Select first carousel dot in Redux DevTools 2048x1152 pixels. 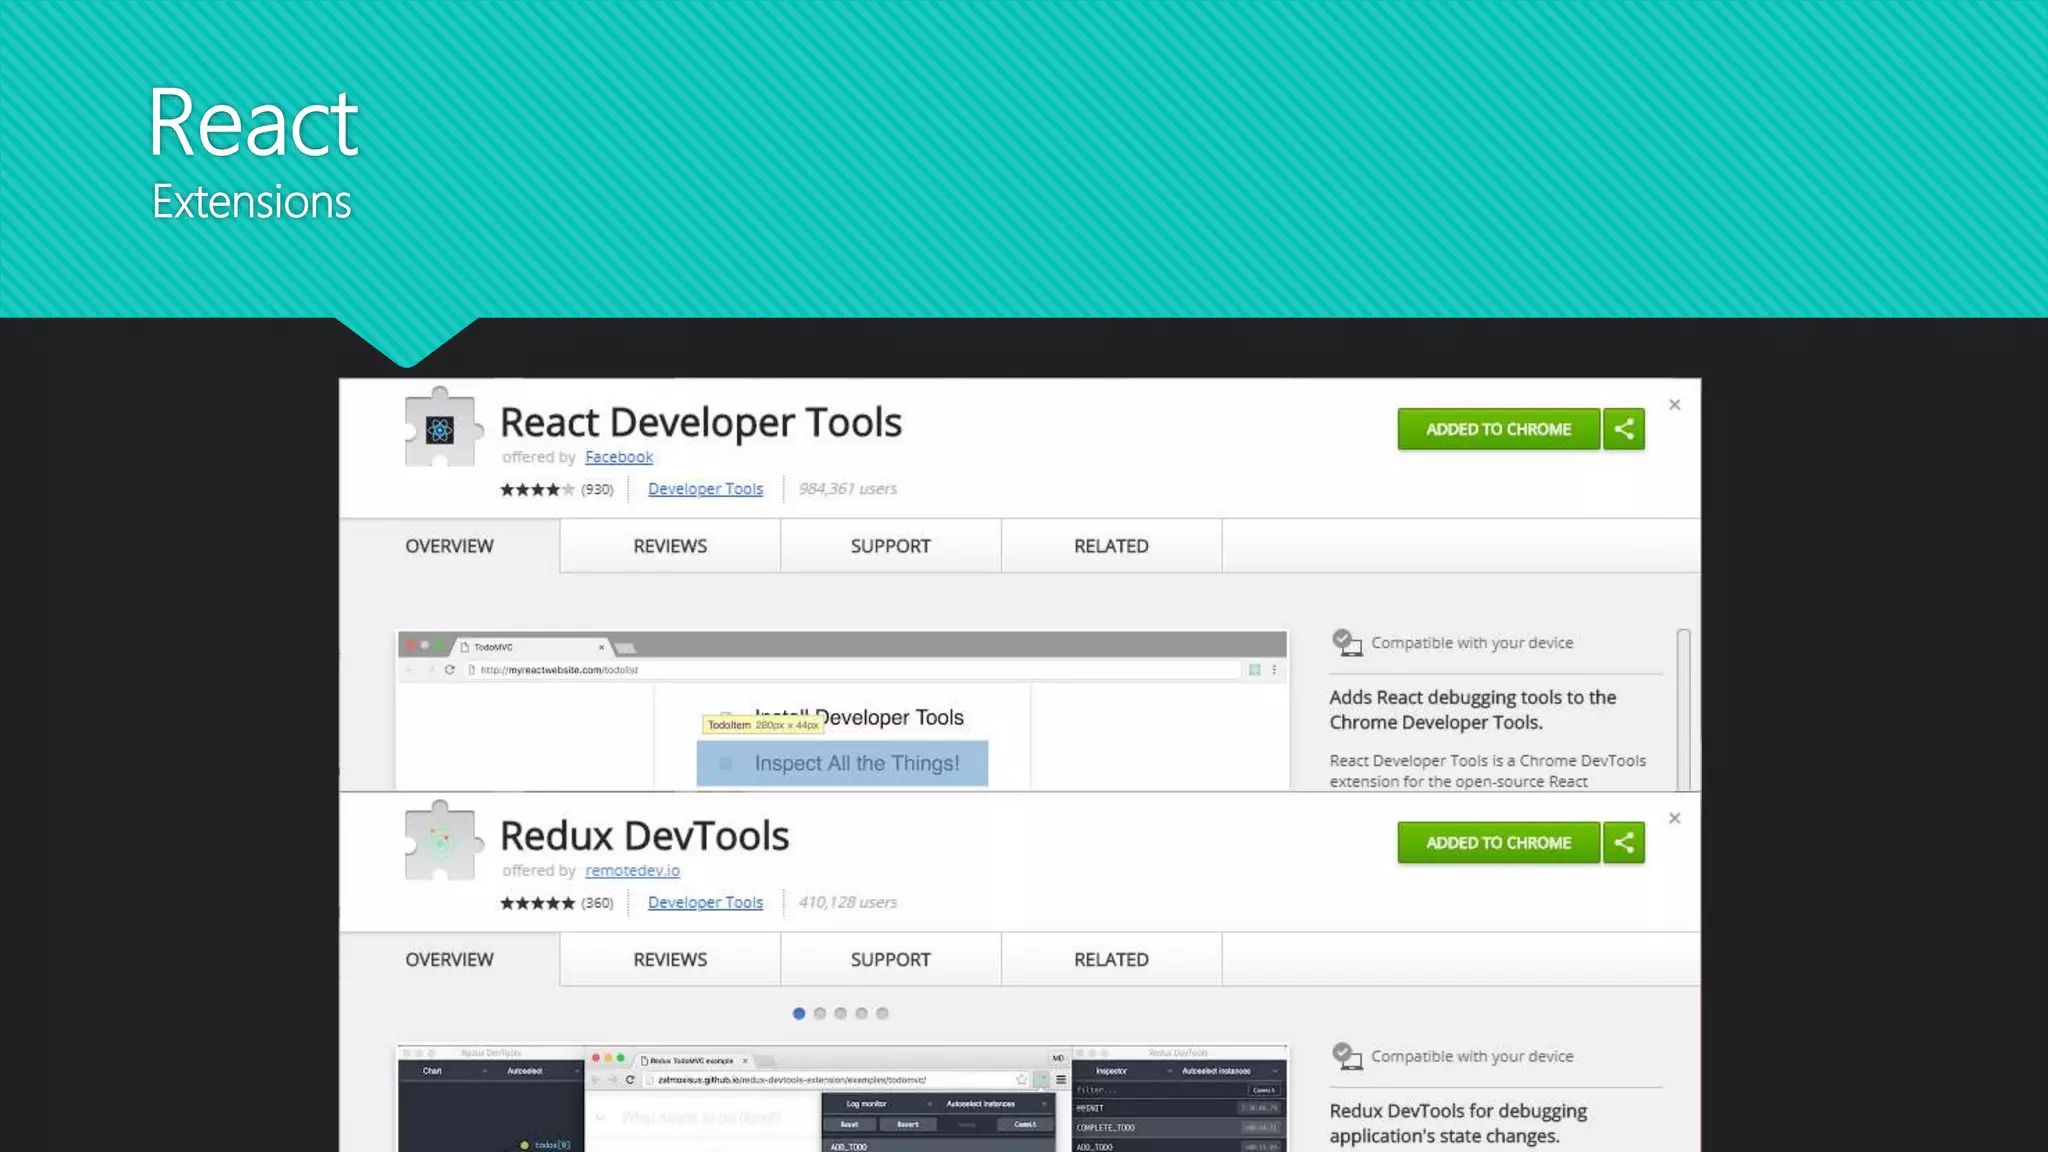pos(799,1013)
